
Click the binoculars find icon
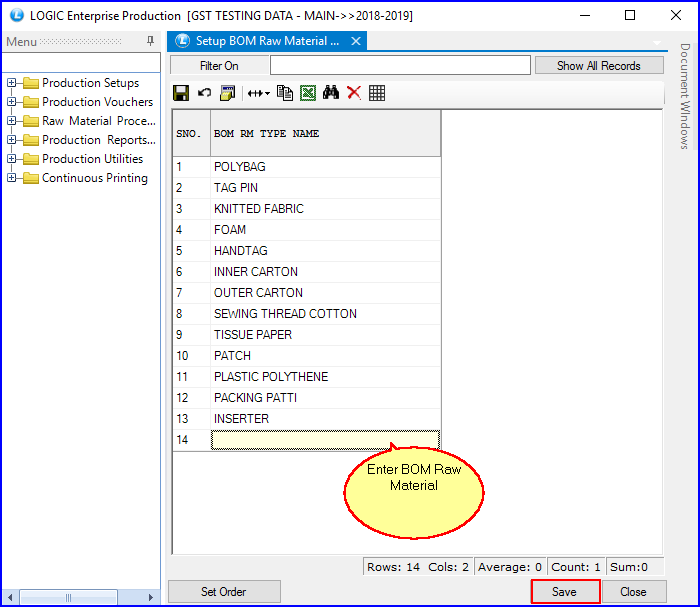click(x=331, y=93)
